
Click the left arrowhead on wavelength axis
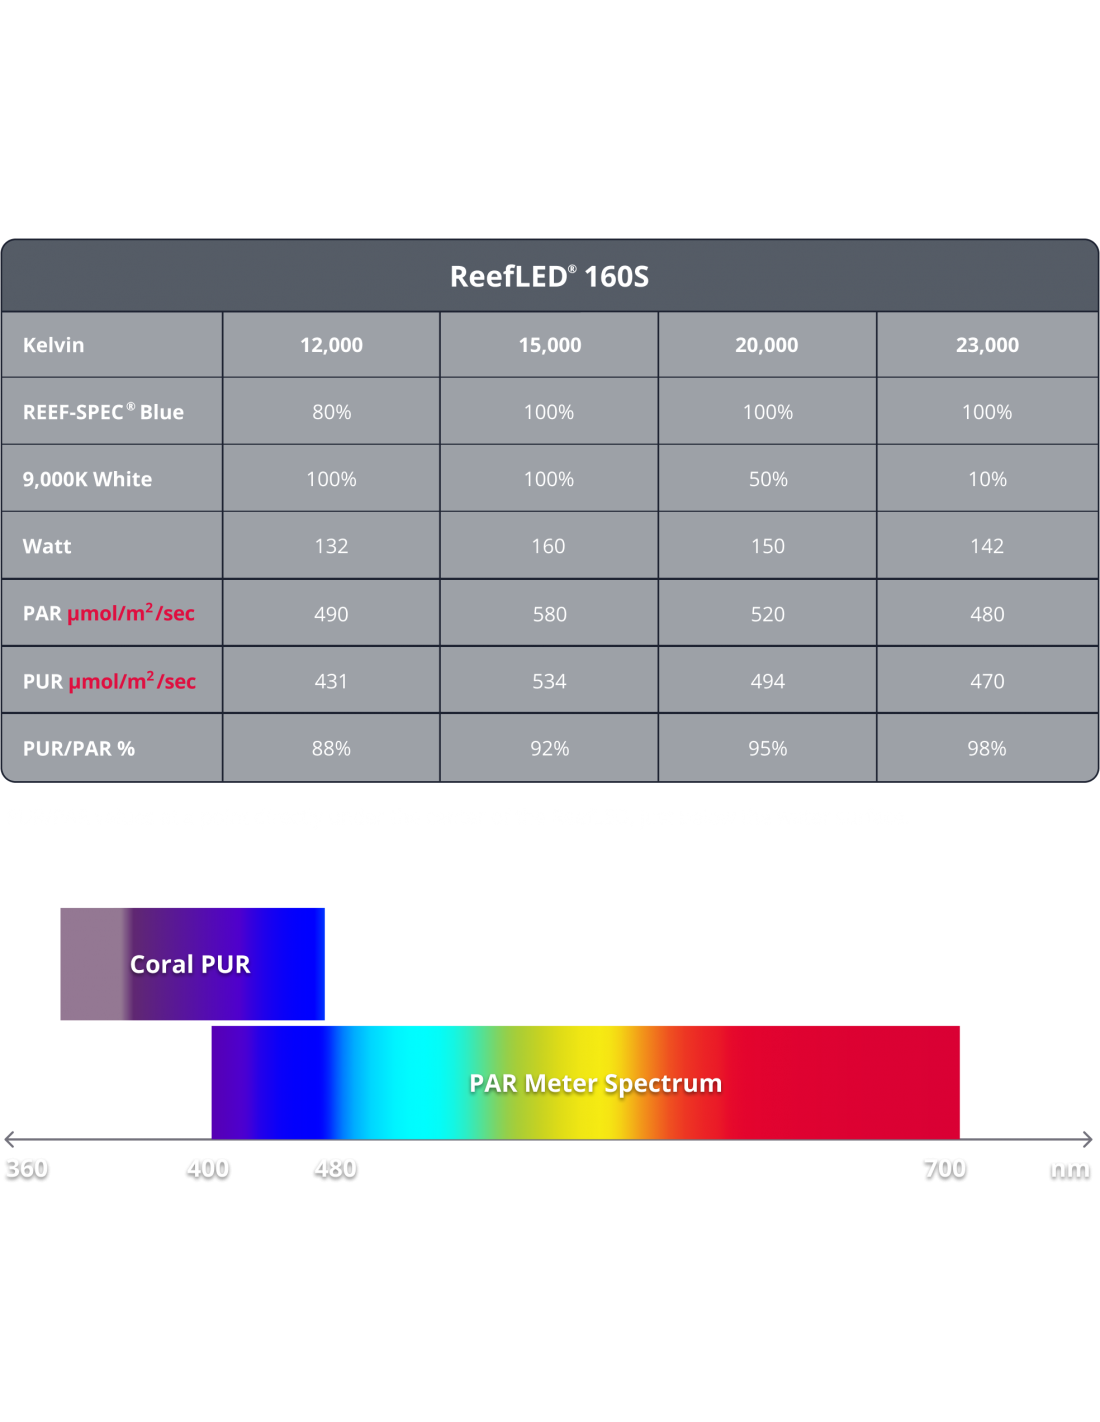pyautogui.click(x=10, y=1139)
